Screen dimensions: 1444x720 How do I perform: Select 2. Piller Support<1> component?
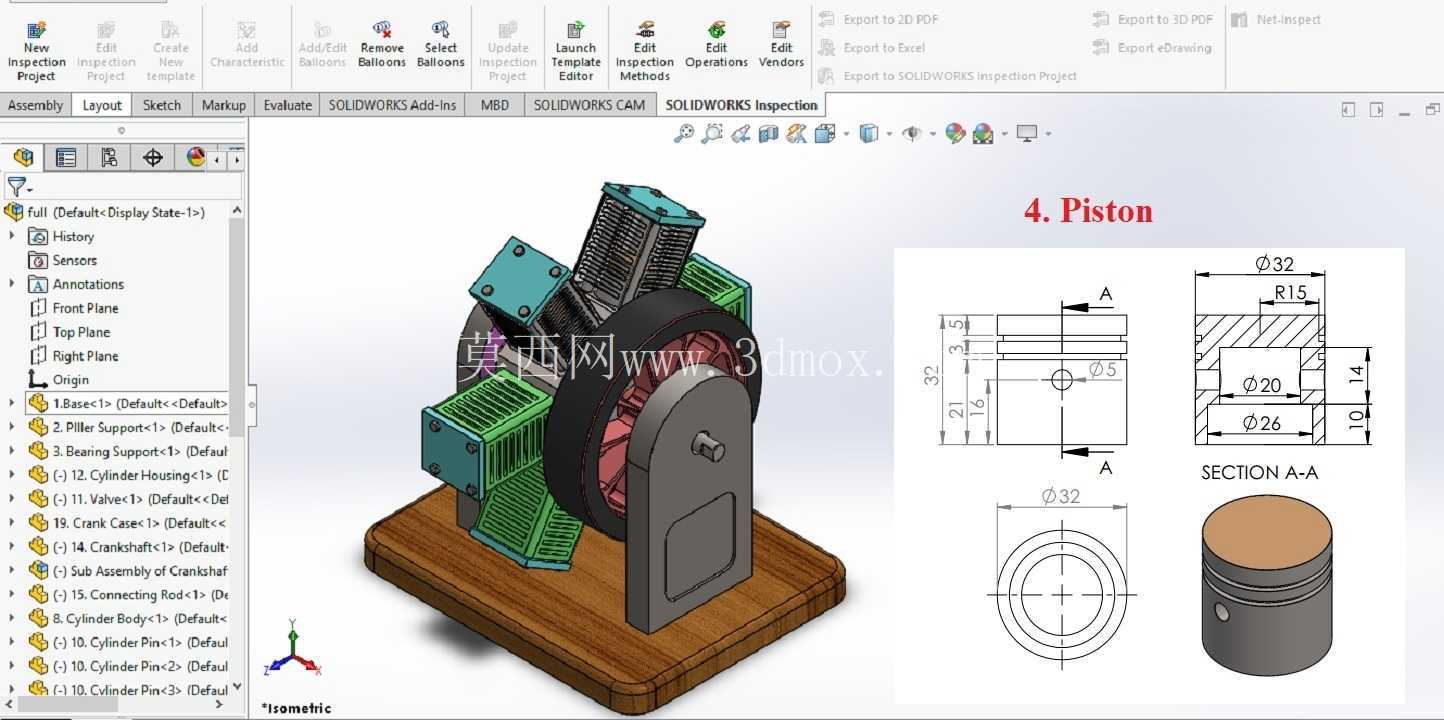128,427
